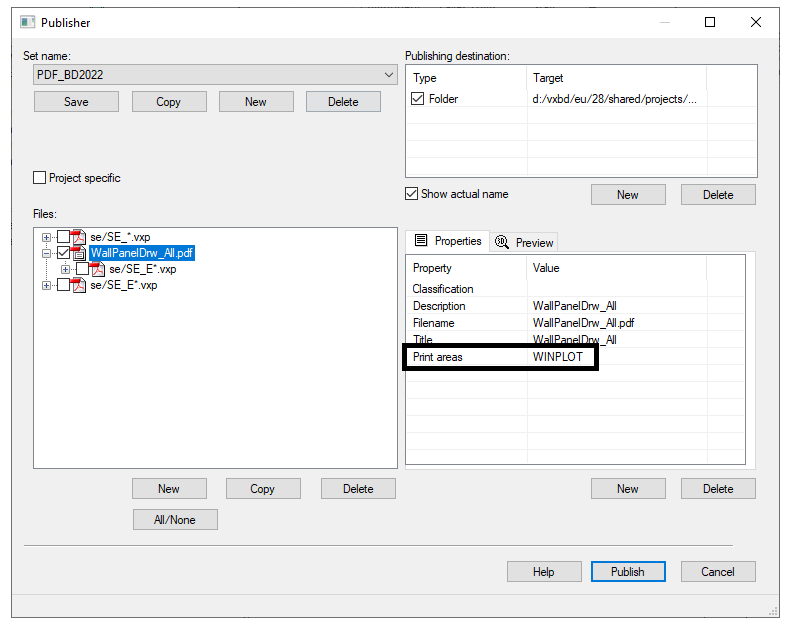
Task: Click the Publisher window icon in title bar
Action: tap(26, 22)
